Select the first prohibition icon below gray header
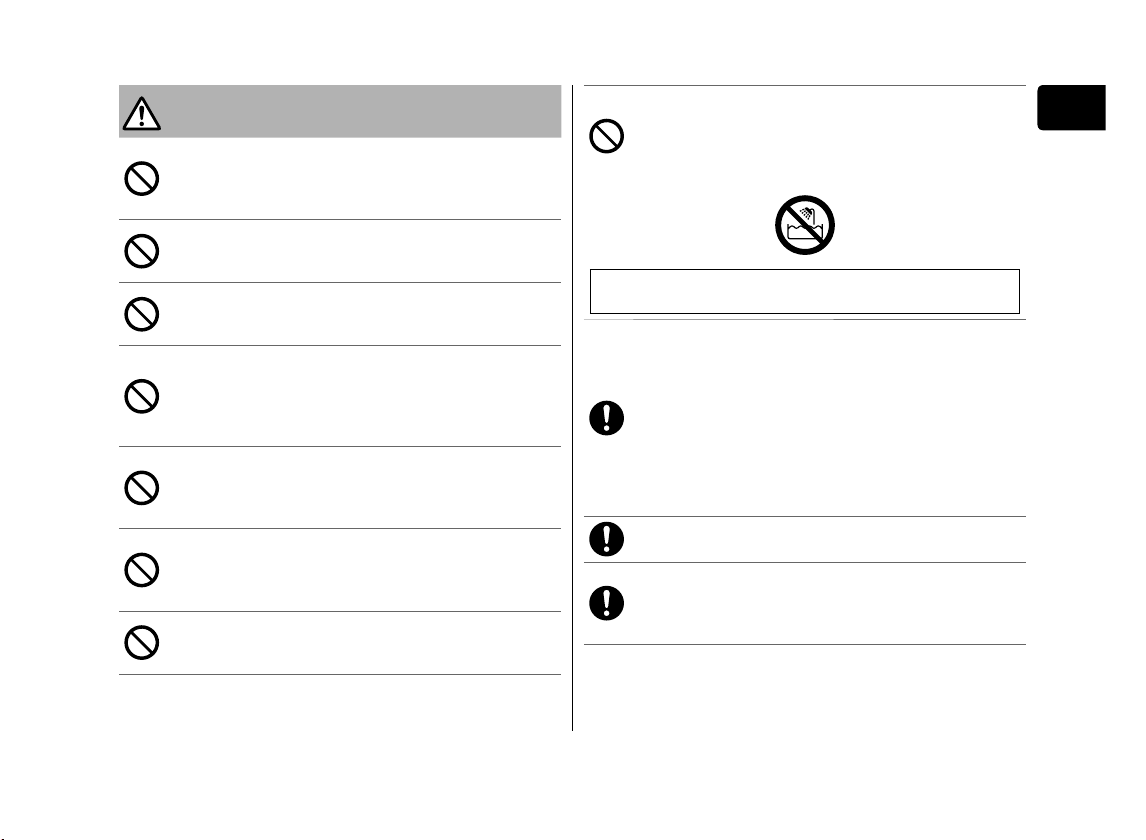Image resolution: width=1146 pixels, height=840 pixels. (x=142, y=178)
